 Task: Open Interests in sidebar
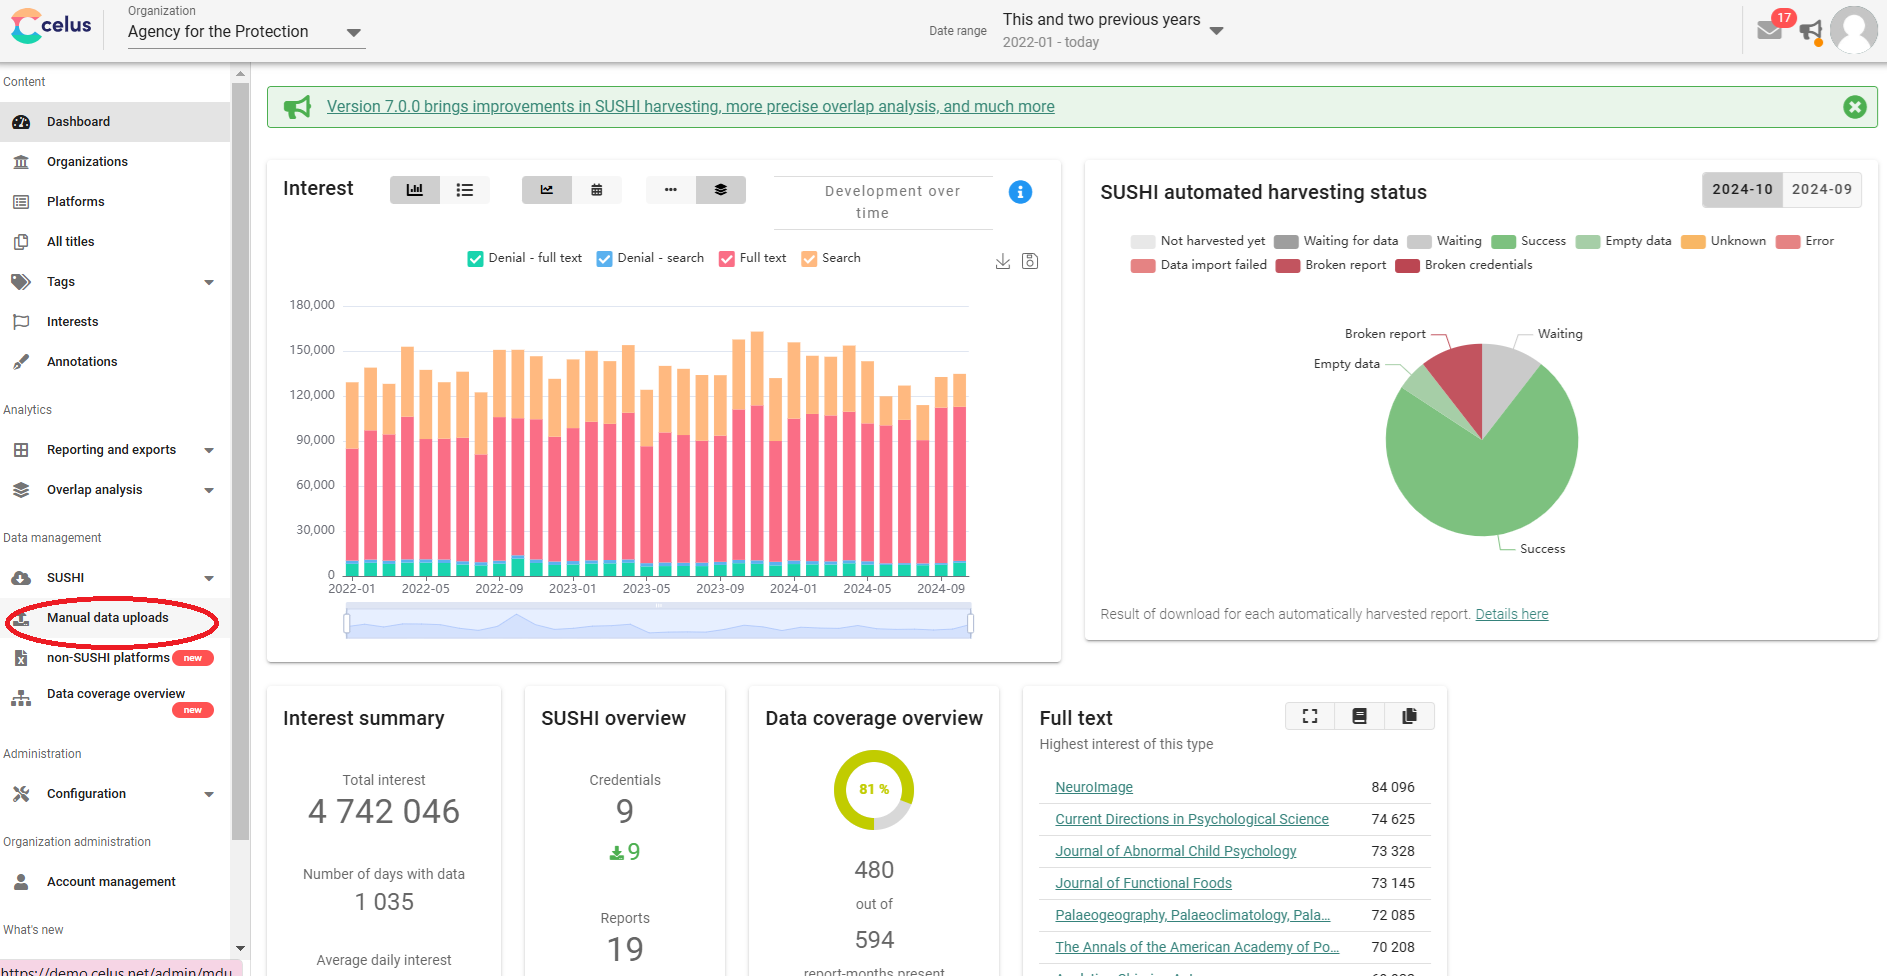115,322
